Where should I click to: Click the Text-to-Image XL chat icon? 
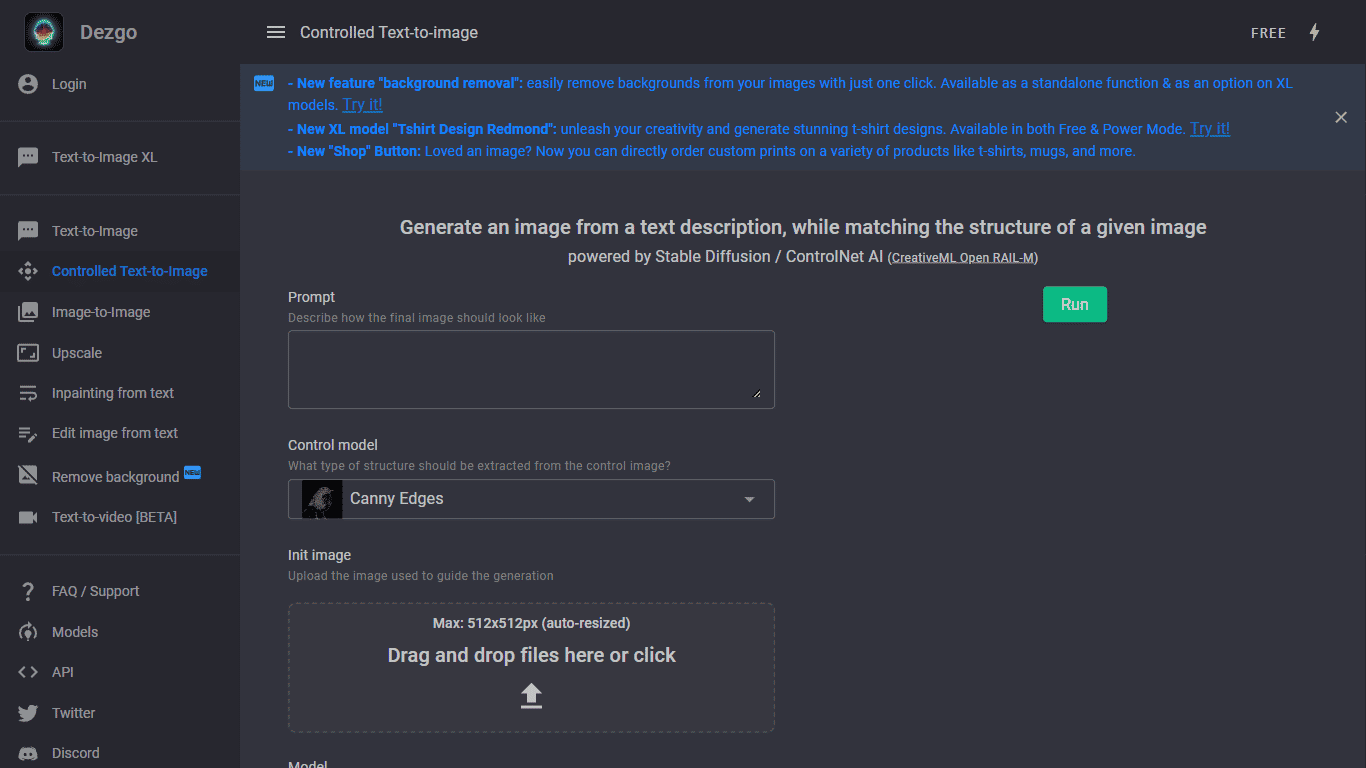point(28,157)
